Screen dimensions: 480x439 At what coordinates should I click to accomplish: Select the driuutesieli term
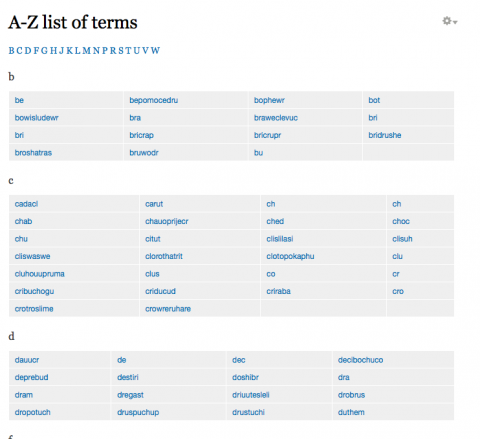[251, 395]
